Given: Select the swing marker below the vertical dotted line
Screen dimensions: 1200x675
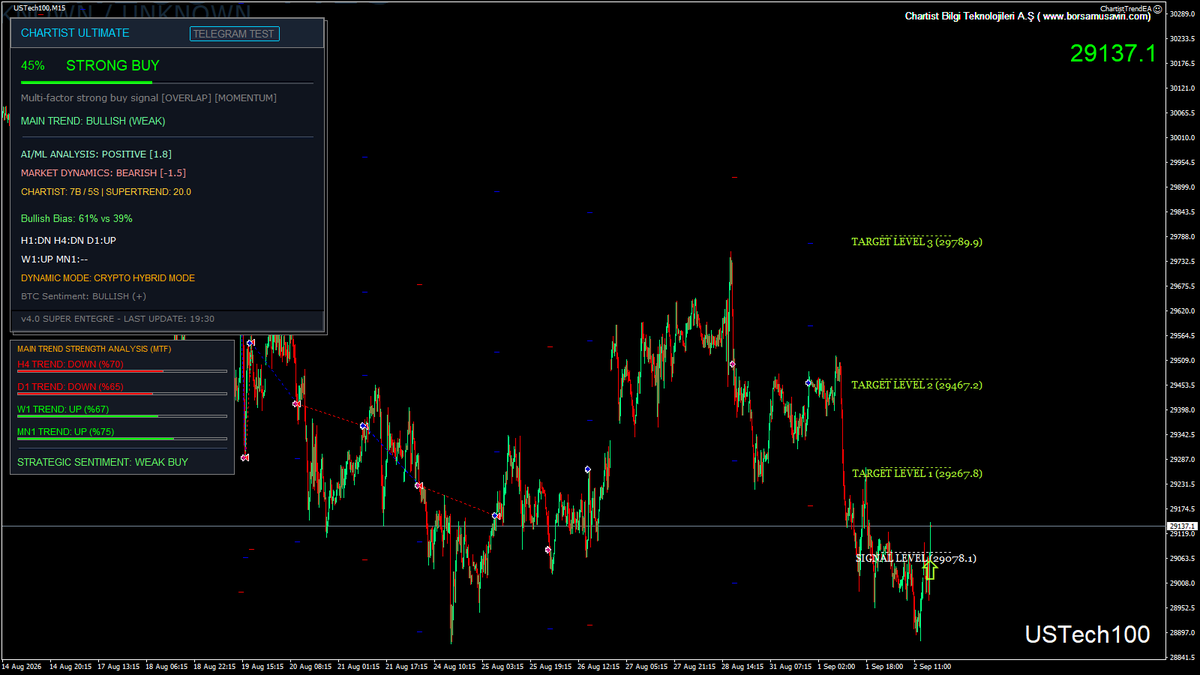Looking at the screenshot, I should pyautogui.click(x=244, y=458).
